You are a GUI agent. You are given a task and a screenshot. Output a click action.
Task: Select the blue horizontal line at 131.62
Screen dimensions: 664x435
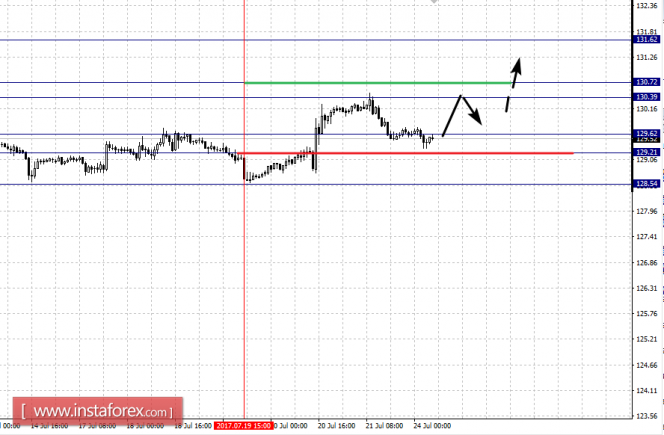click(x=316, y=40)
